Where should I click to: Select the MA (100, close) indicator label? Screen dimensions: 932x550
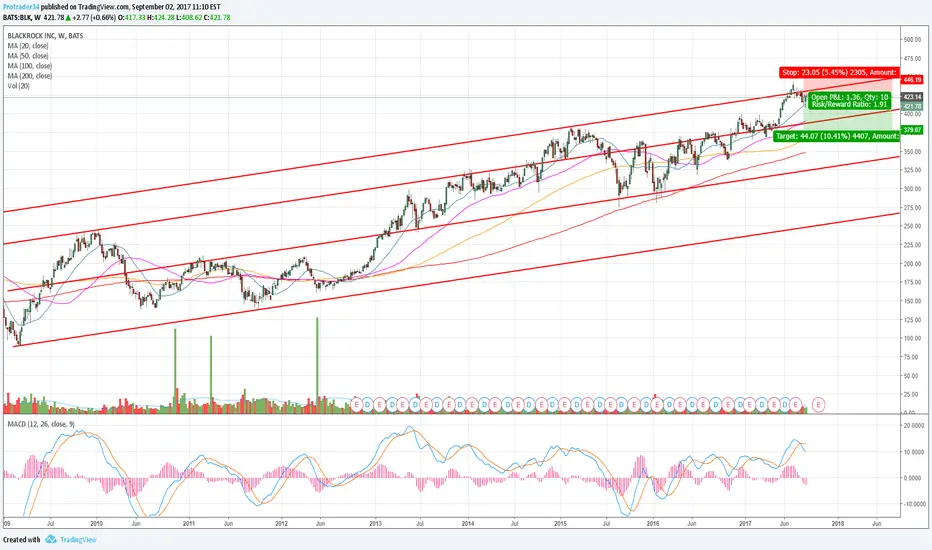30,66
